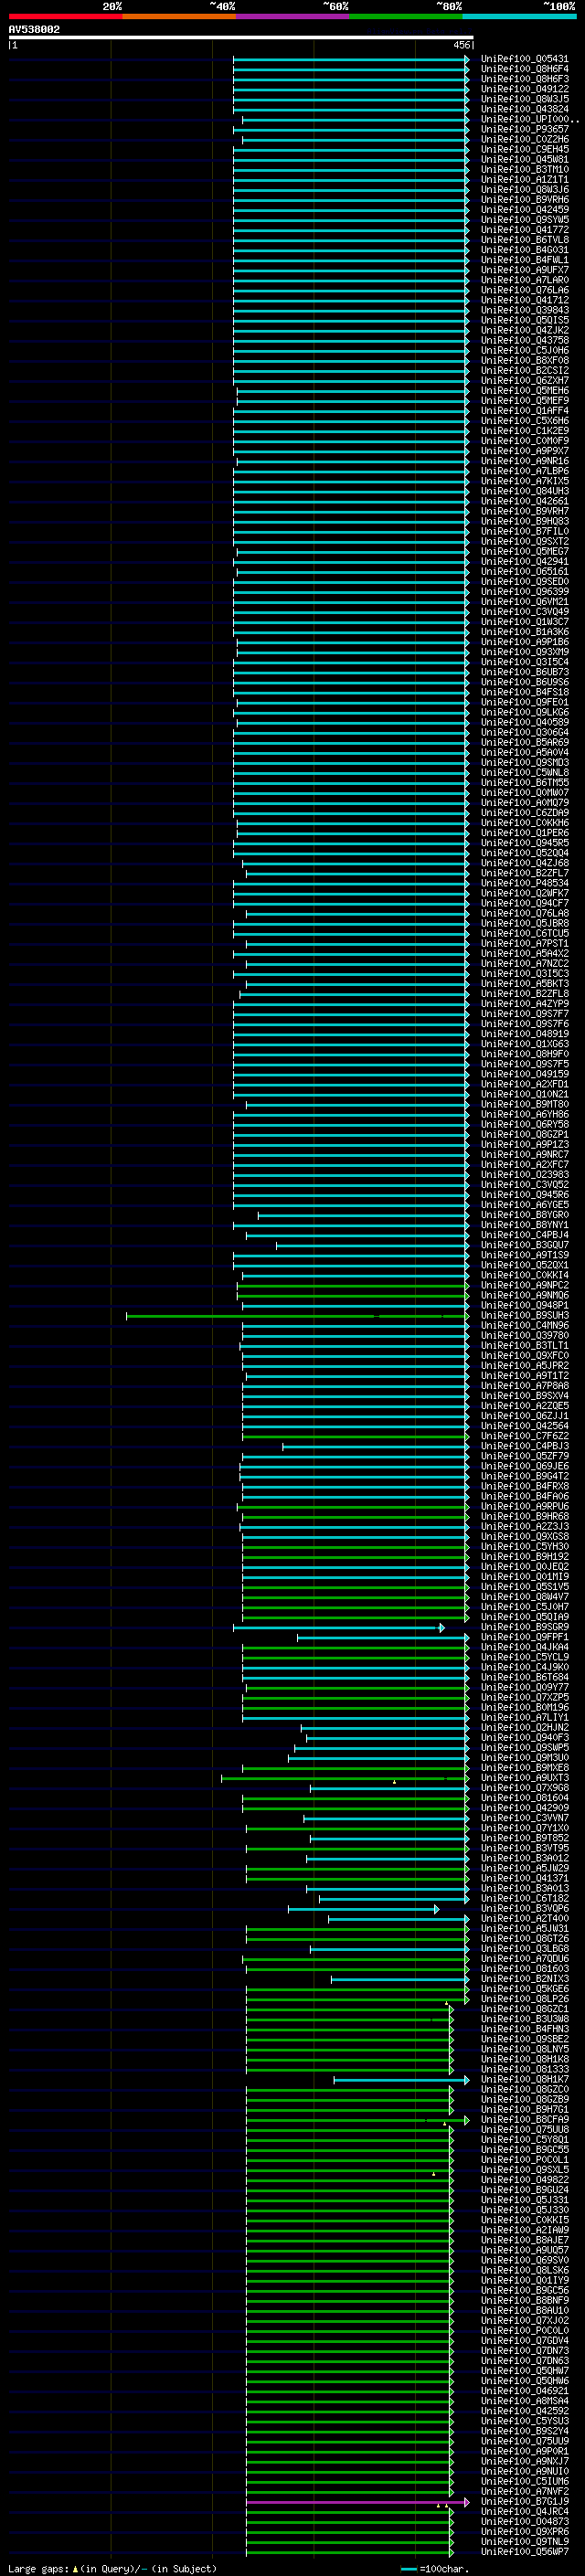Select hit label UniRef100_B3GQU7

(x=524, y=1245)
